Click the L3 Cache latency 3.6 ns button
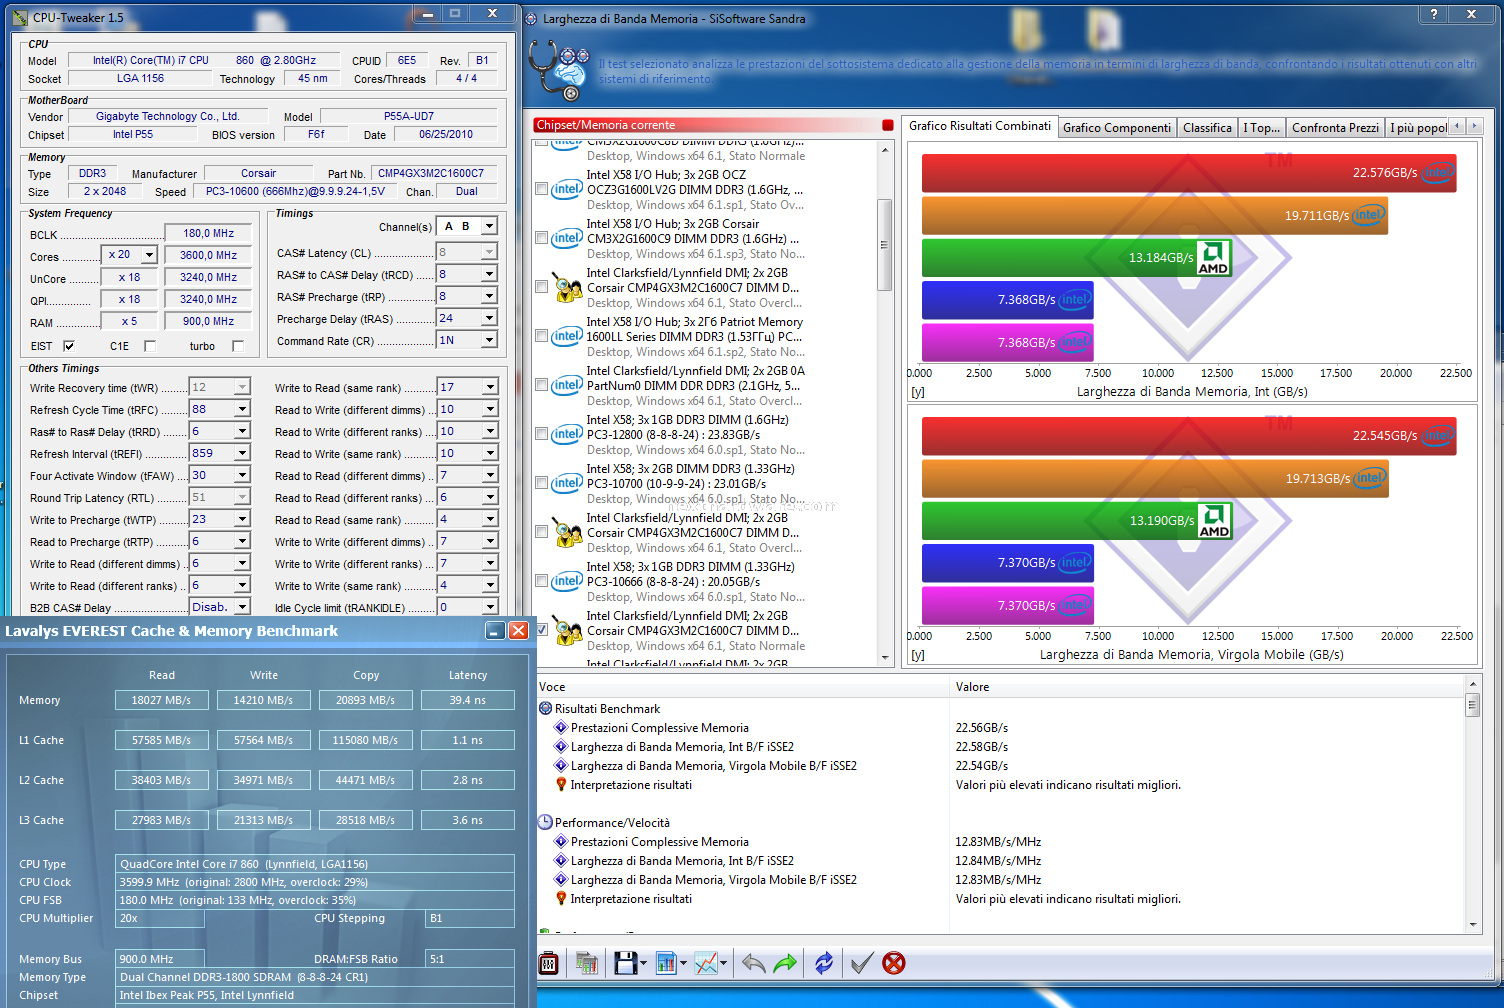Image resolution: width=1504 pixels, height=1008 pixels. (467, 820)
